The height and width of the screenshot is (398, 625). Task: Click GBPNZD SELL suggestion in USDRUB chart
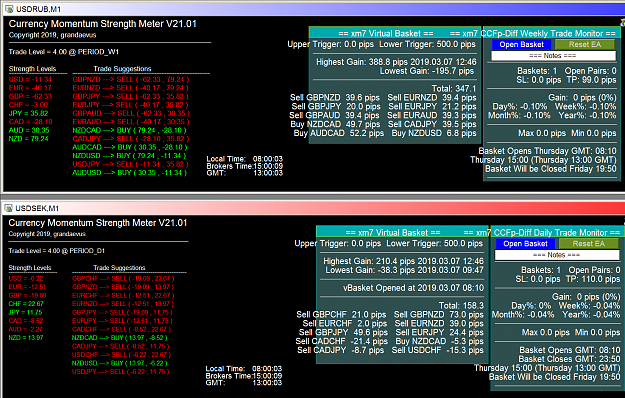(x=131, y=79)
